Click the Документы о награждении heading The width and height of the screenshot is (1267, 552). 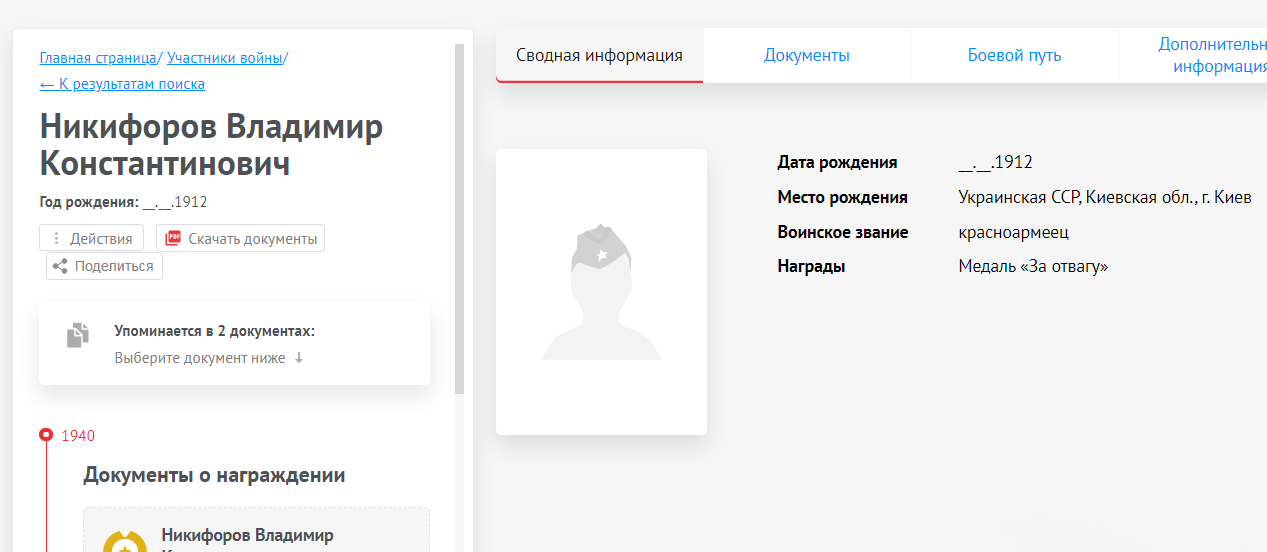214,475
